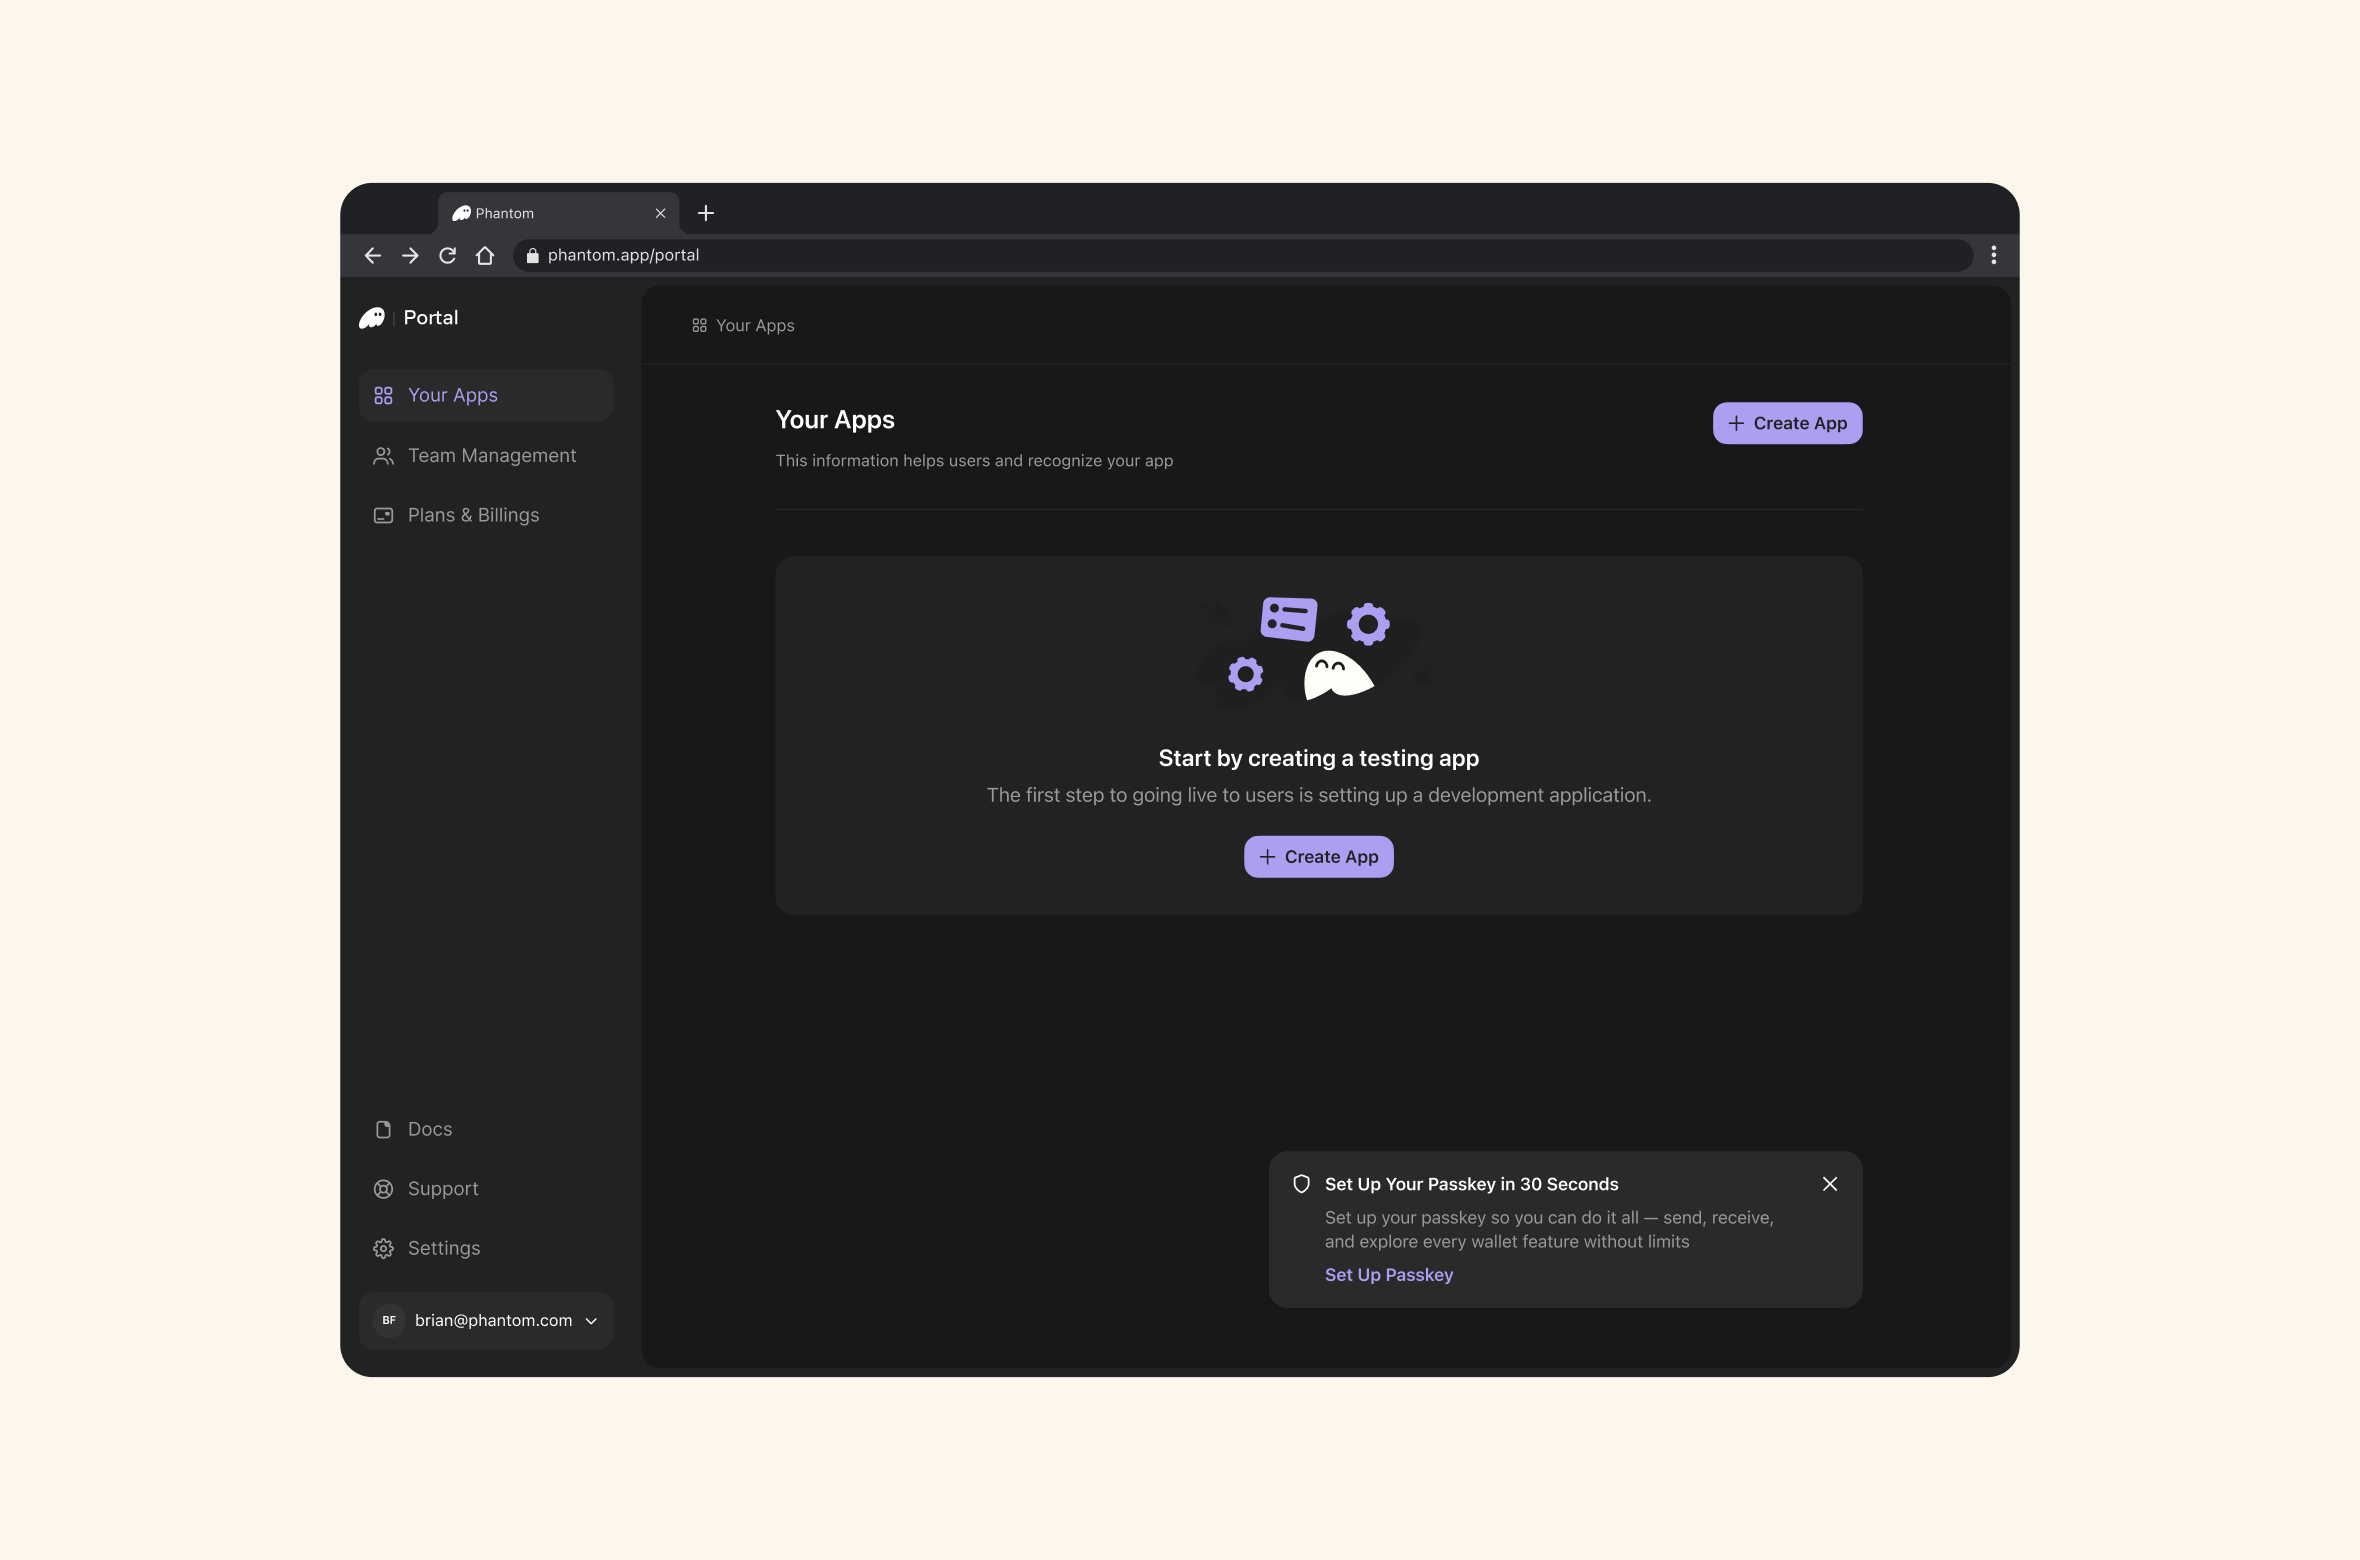The width and height of the screenshot is (2360, 1560).
Task: Click the BF avatar badge
Action: [389, 1321]
